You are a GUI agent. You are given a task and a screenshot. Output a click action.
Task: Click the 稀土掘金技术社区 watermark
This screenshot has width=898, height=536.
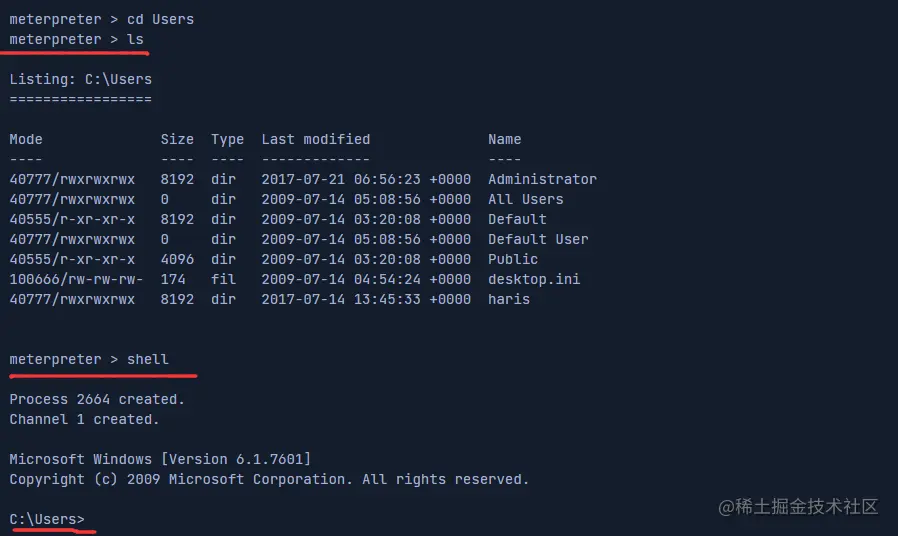[x=798, y=506]
